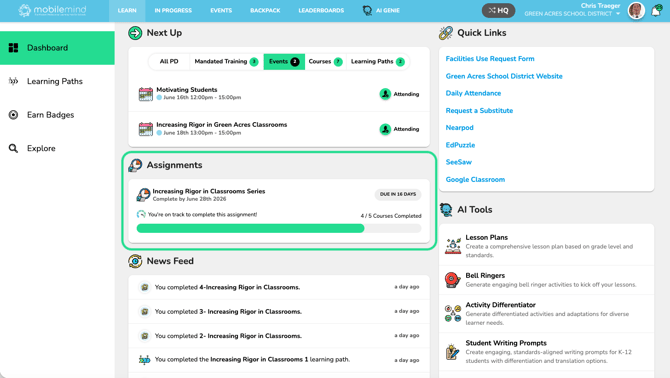
Task: Open Nearpod quick link
Action: coord(459,128)
